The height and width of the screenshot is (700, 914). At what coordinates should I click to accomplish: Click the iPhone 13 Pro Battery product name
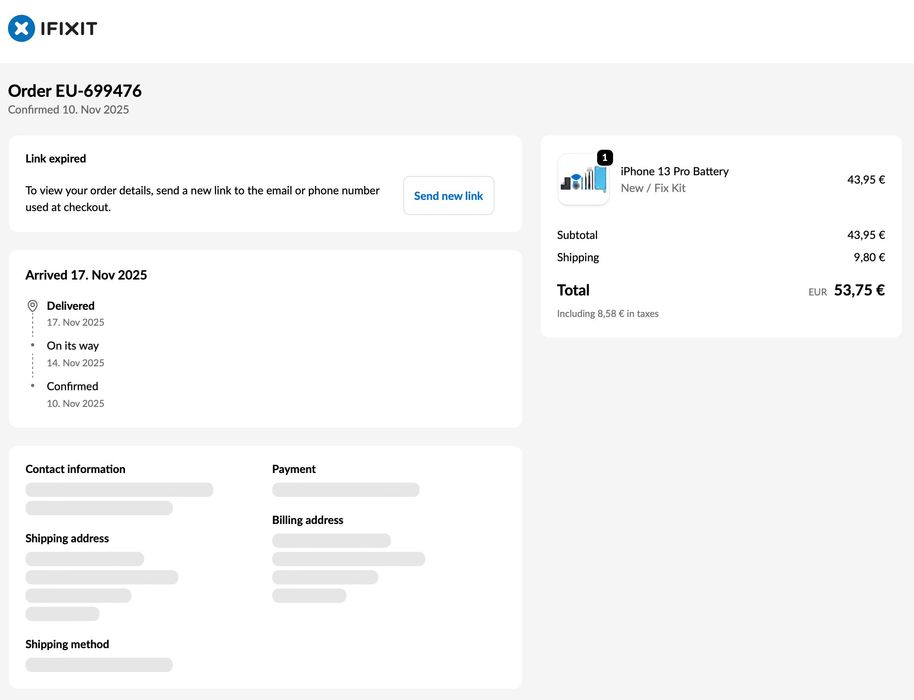(x=674, y=171)
